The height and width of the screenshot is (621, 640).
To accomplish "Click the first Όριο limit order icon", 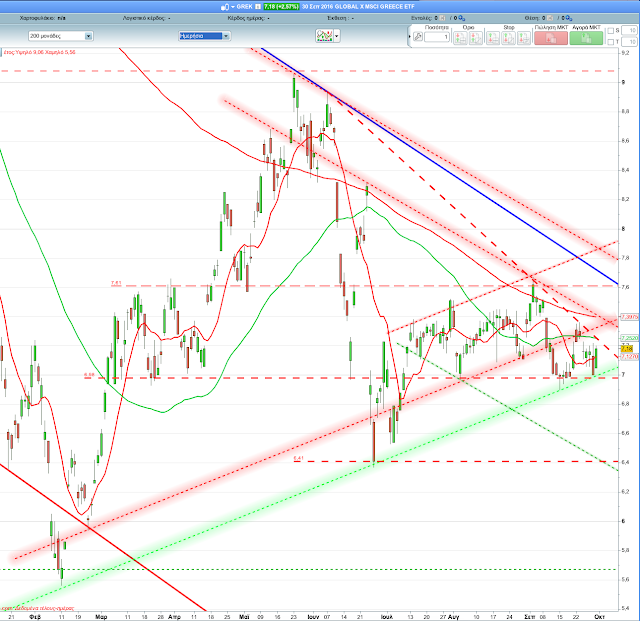I will (x=460, y=38).
